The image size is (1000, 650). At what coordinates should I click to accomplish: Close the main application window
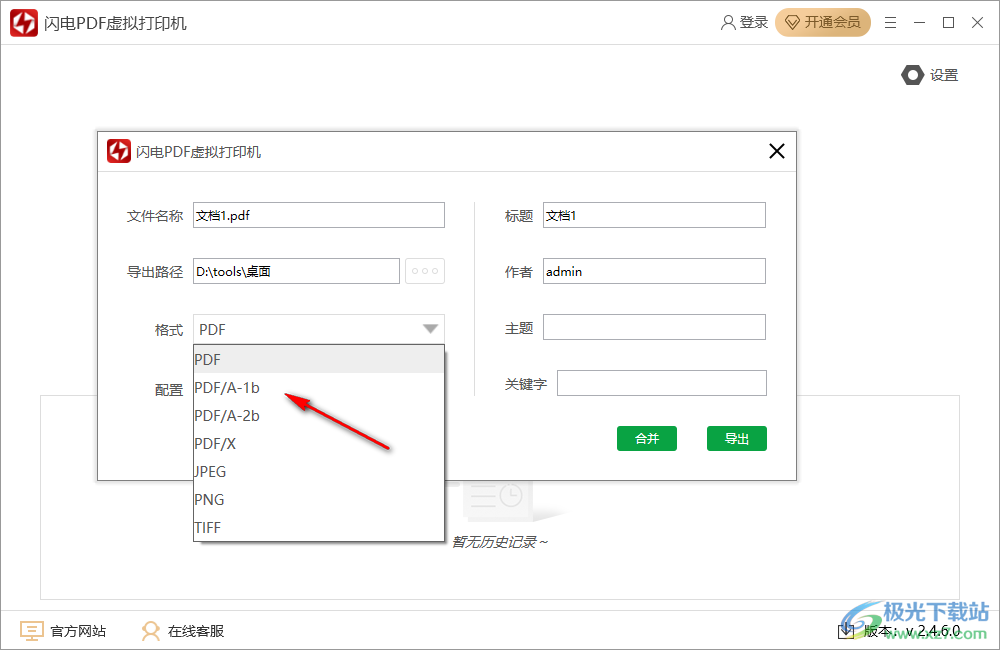tap(977, 23)
